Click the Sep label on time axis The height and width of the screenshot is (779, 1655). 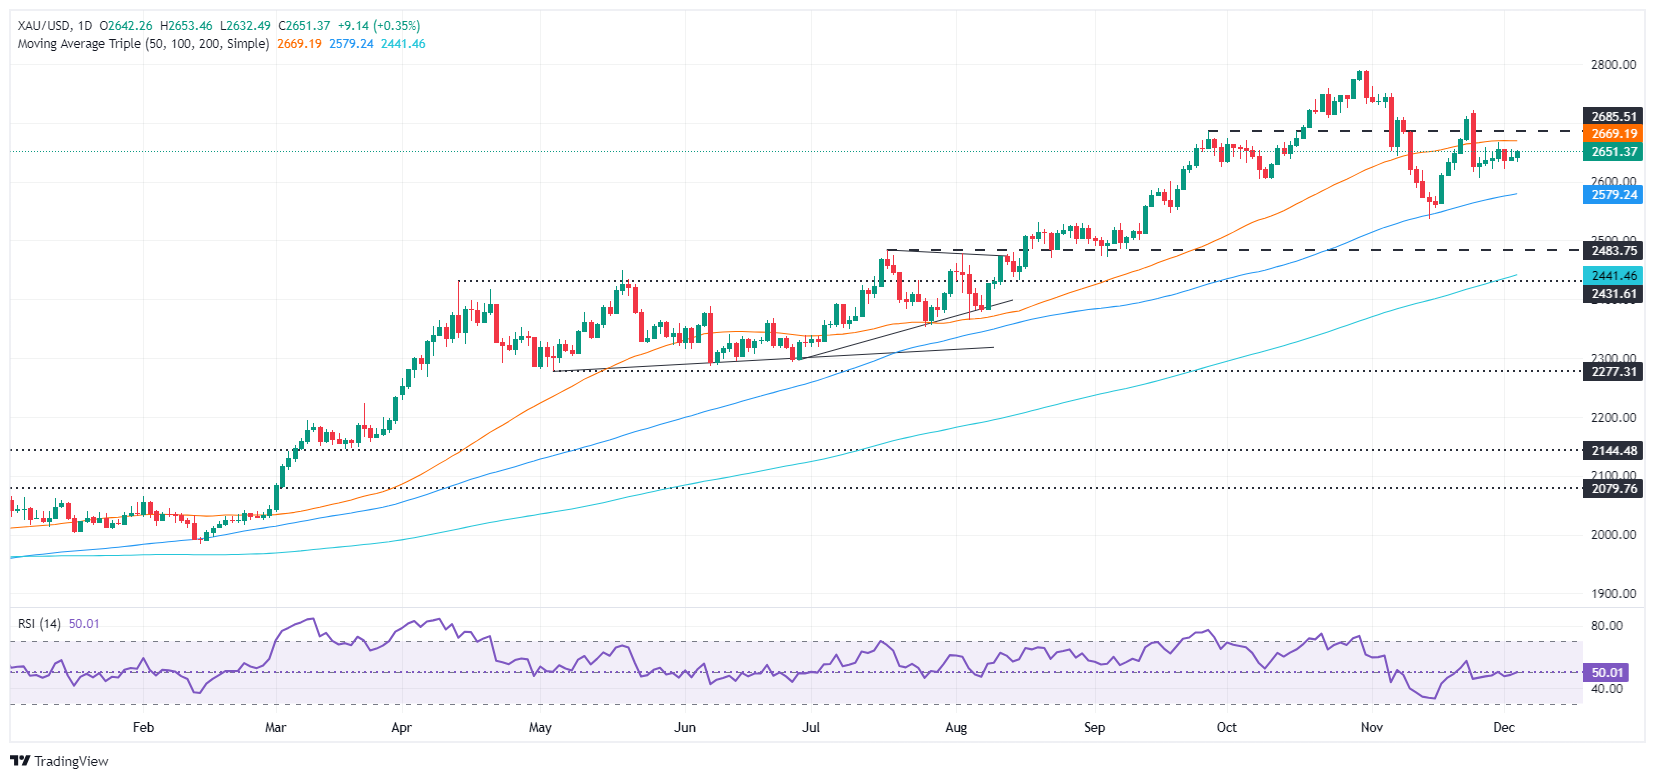(x=1094, y=728)
